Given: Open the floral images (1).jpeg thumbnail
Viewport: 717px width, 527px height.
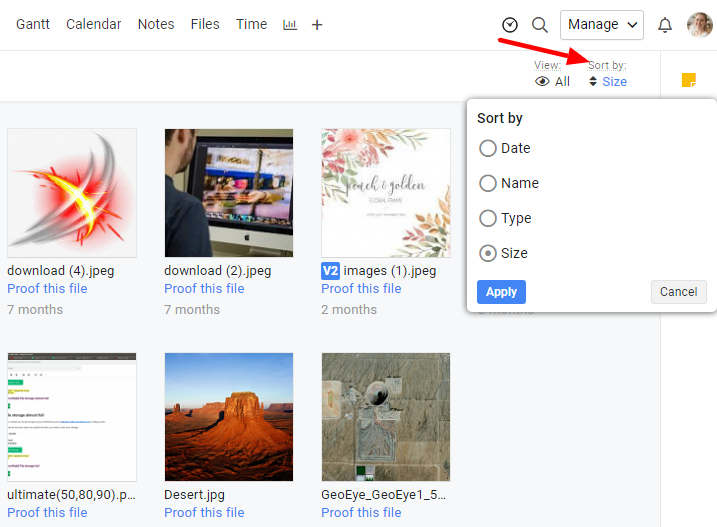Looking at the screenshot, I should pyautogui.click(x=386, y=193).
